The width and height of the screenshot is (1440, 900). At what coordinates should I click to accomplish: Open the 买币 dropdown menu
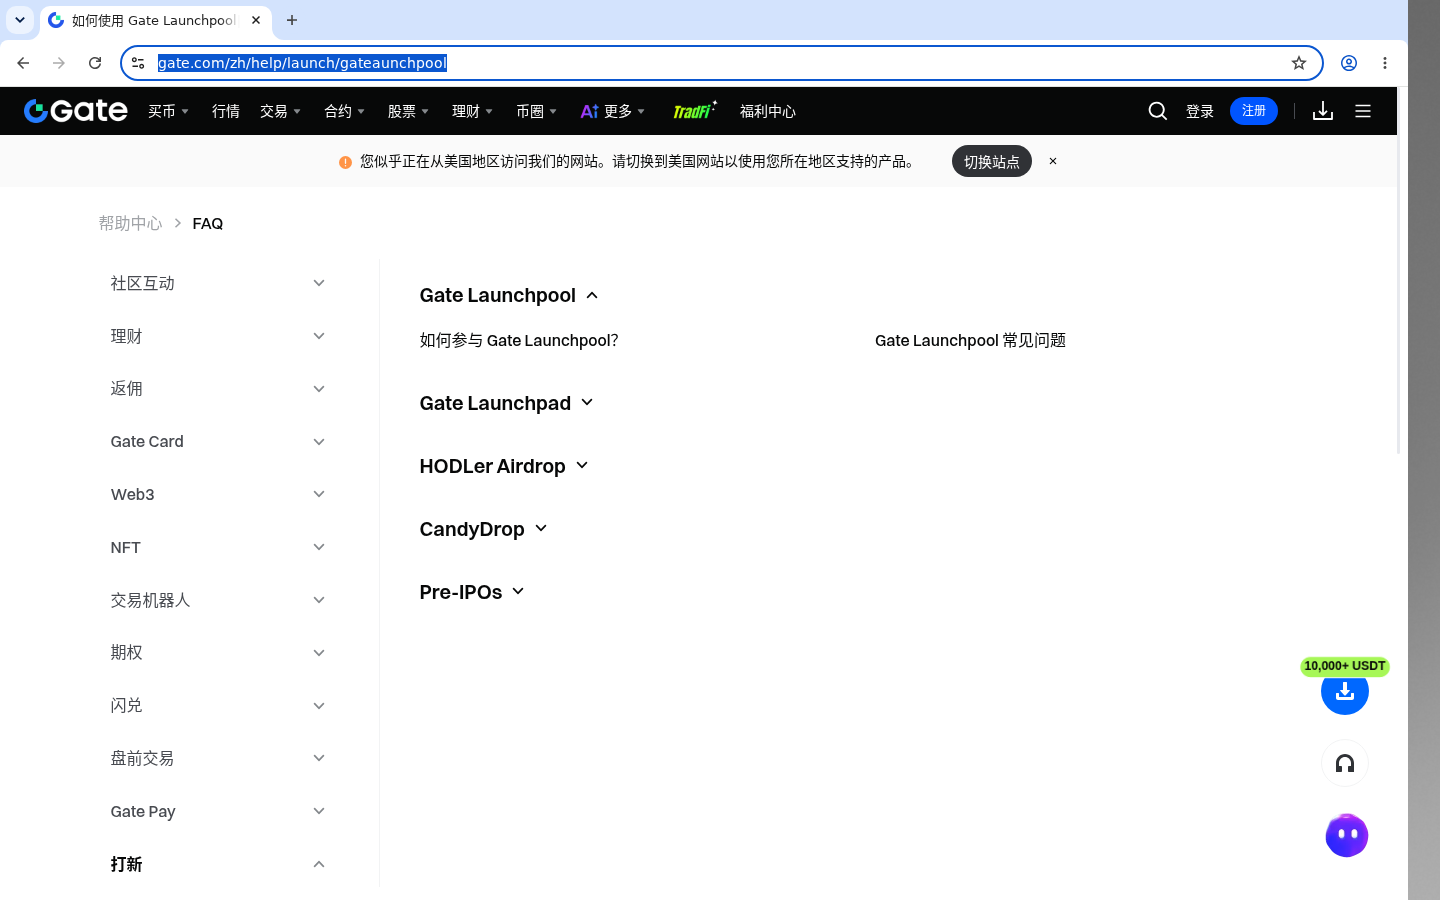(168, 111)
